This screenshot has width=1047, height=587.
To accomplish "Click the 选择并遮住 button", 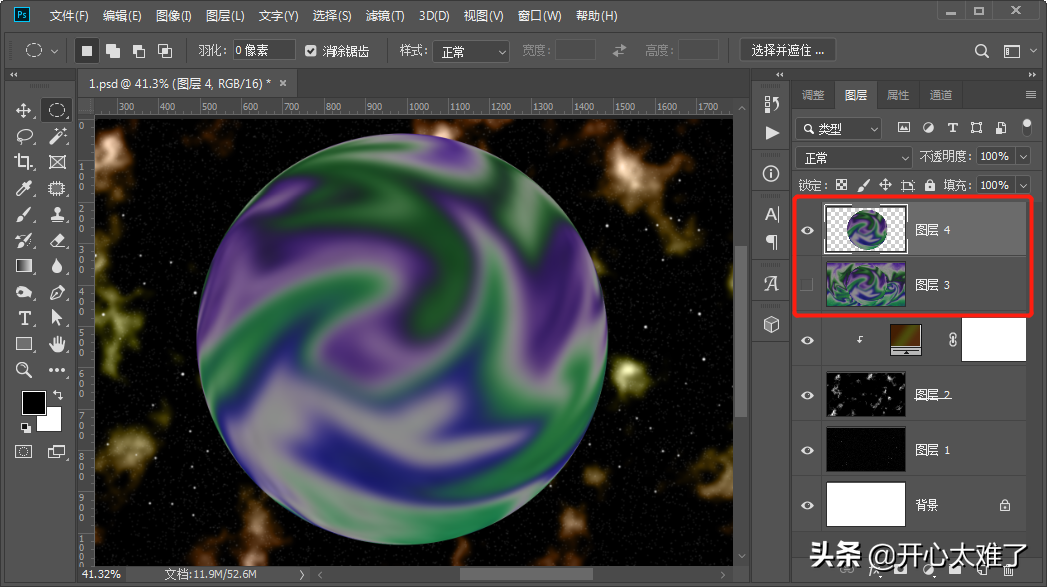I will point(788,51).
